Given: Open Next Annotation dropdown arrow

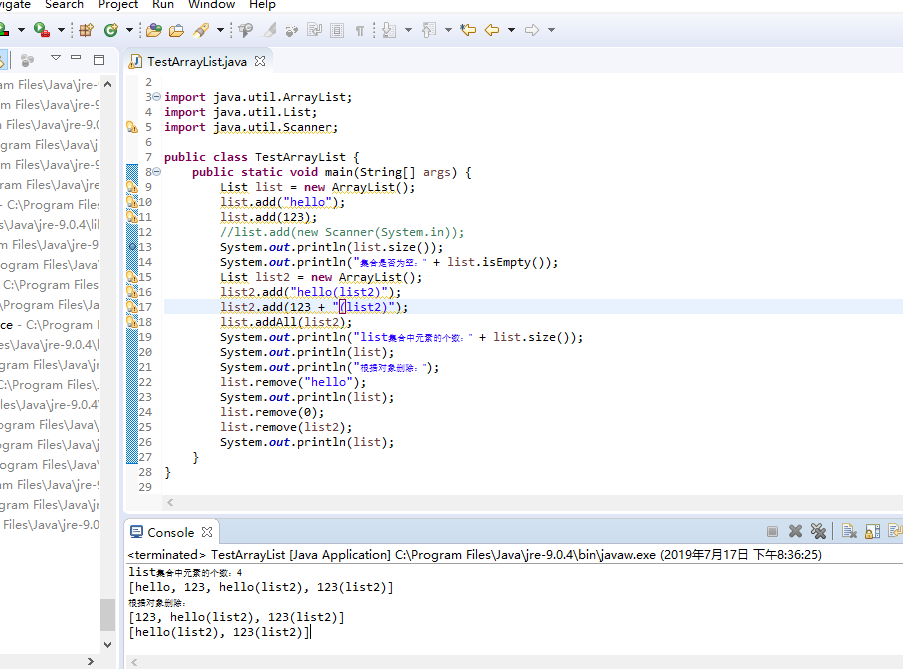Looking at the screenshot, I should point(408,30).
